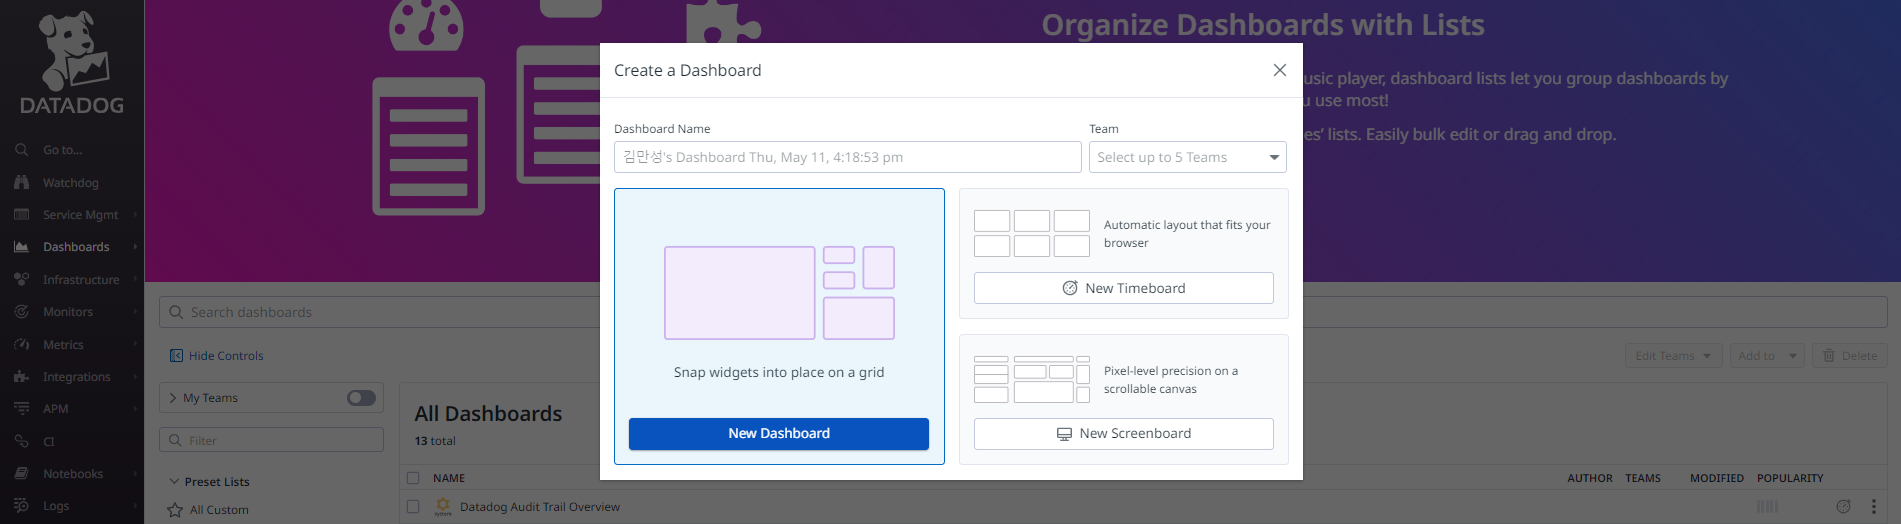Open the Audit Trail row three-dot menu

[1873, 507]
